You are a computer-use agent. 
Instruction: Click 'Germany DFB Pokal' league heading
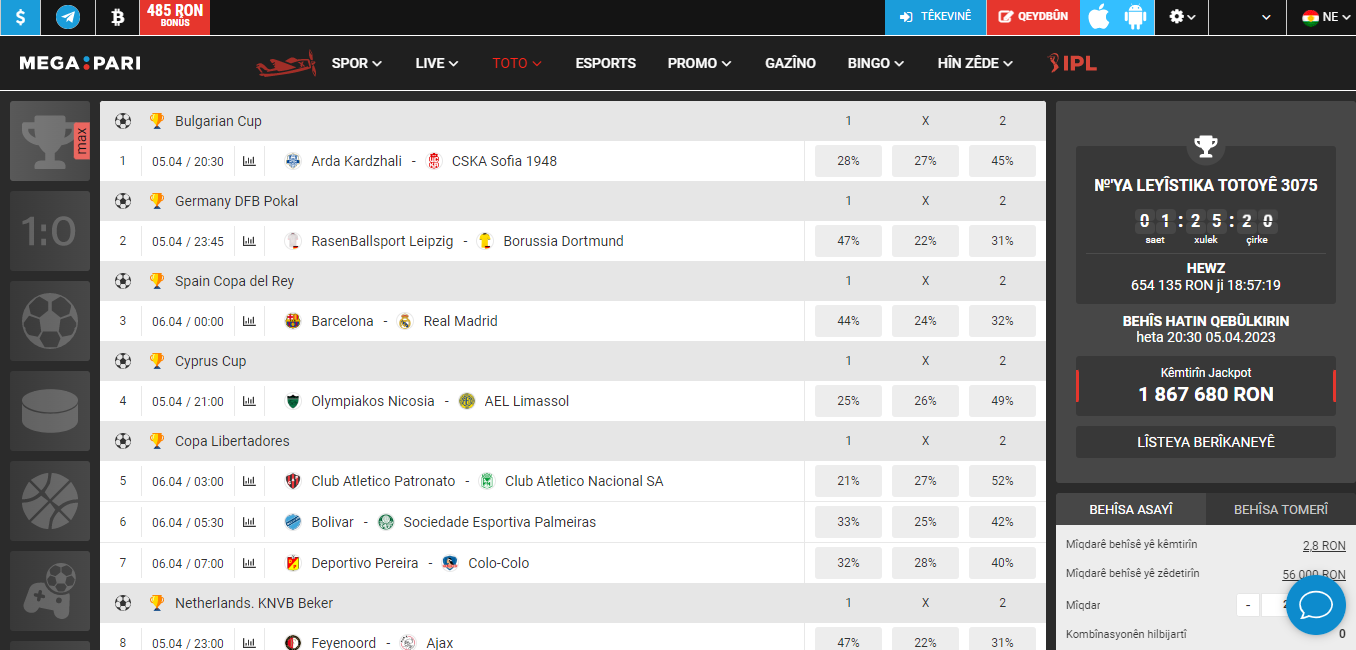click(x=237, y=201)
